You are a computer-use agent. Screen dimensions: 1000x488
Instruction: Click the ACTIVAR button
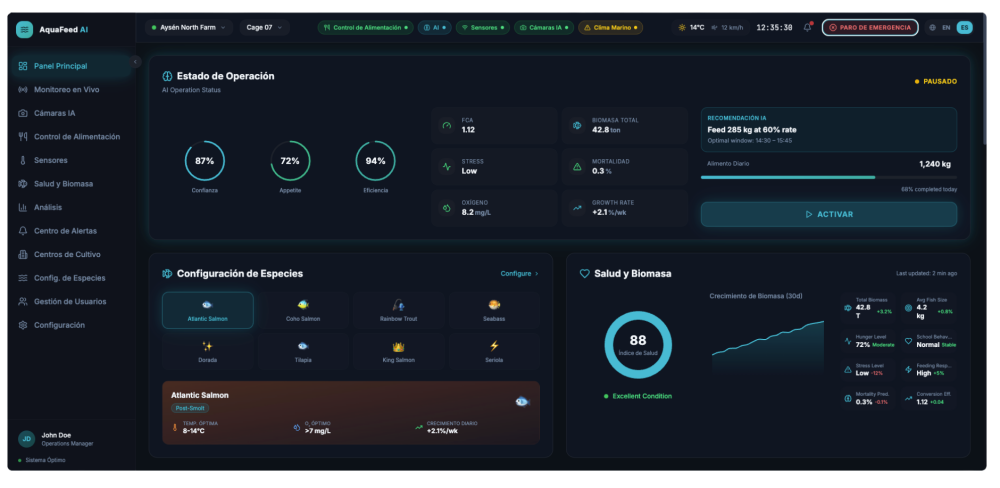[828, 214]
